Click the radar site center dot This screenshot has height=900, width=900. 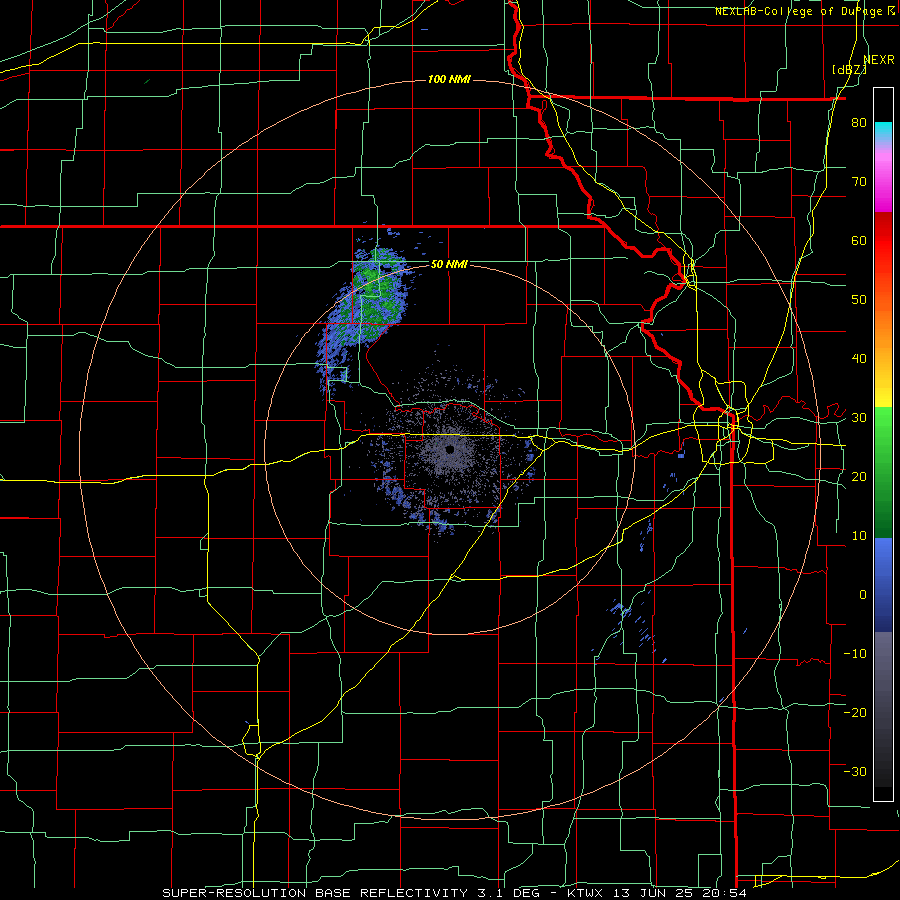450,449
